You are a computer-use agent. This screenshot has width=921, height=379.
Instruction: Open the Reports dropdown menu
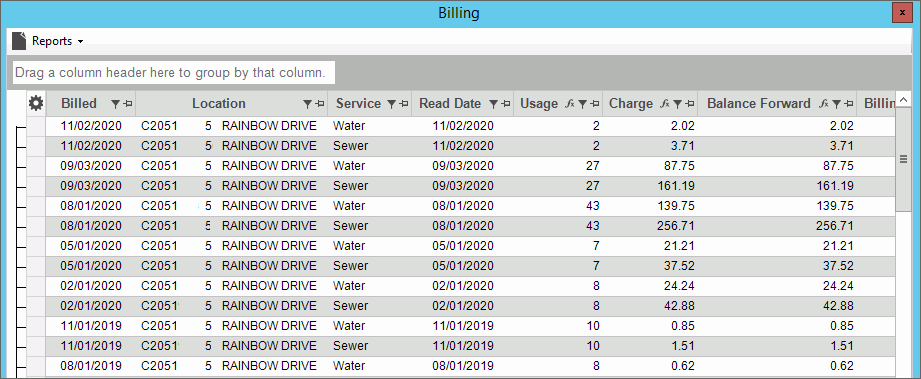(x=58, y=41)
